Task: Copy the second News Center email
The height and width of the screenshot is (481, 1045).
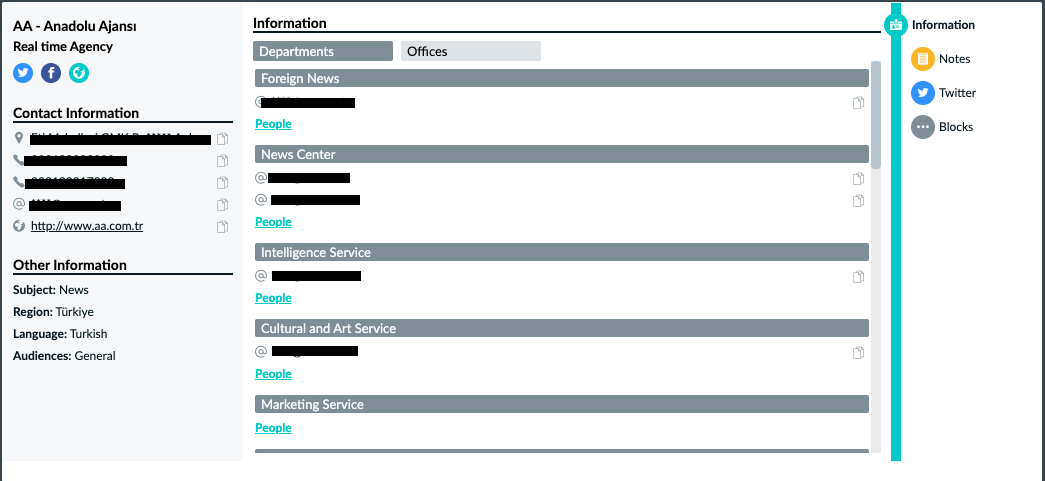Action: (x=858, y=201)
